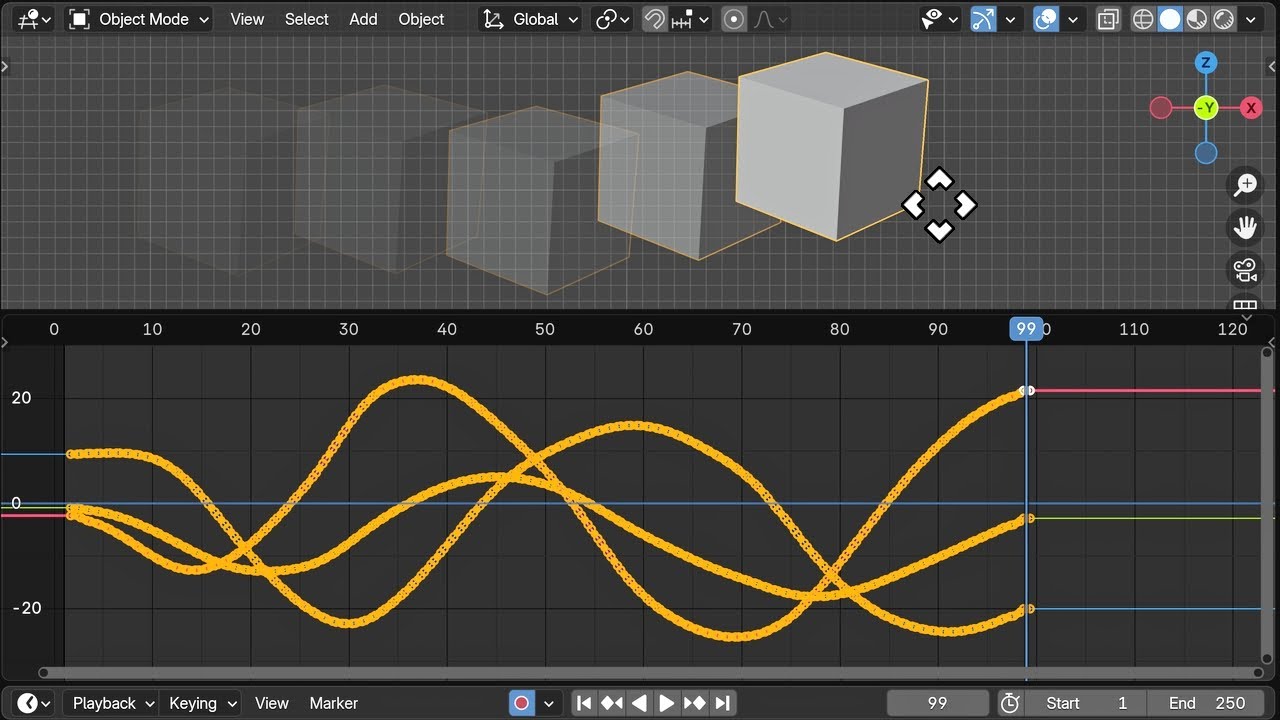The height and width of the screenshot is (720, 1280).
Task: Click the current frame marker 99
Action: pos(1026,329)
